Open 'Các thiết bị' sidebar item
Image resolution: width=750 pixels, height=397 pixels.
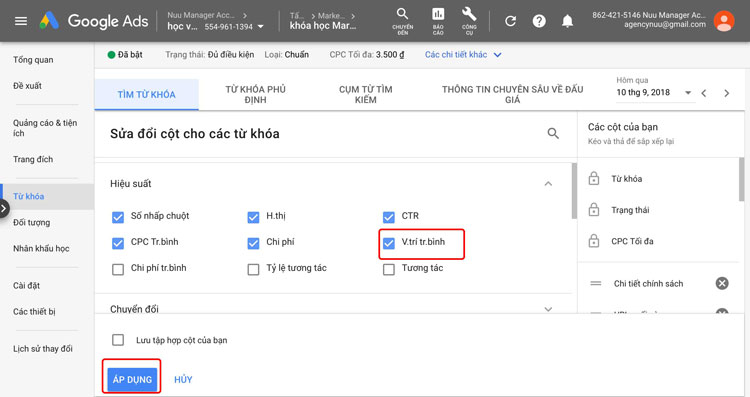point(34,311)
